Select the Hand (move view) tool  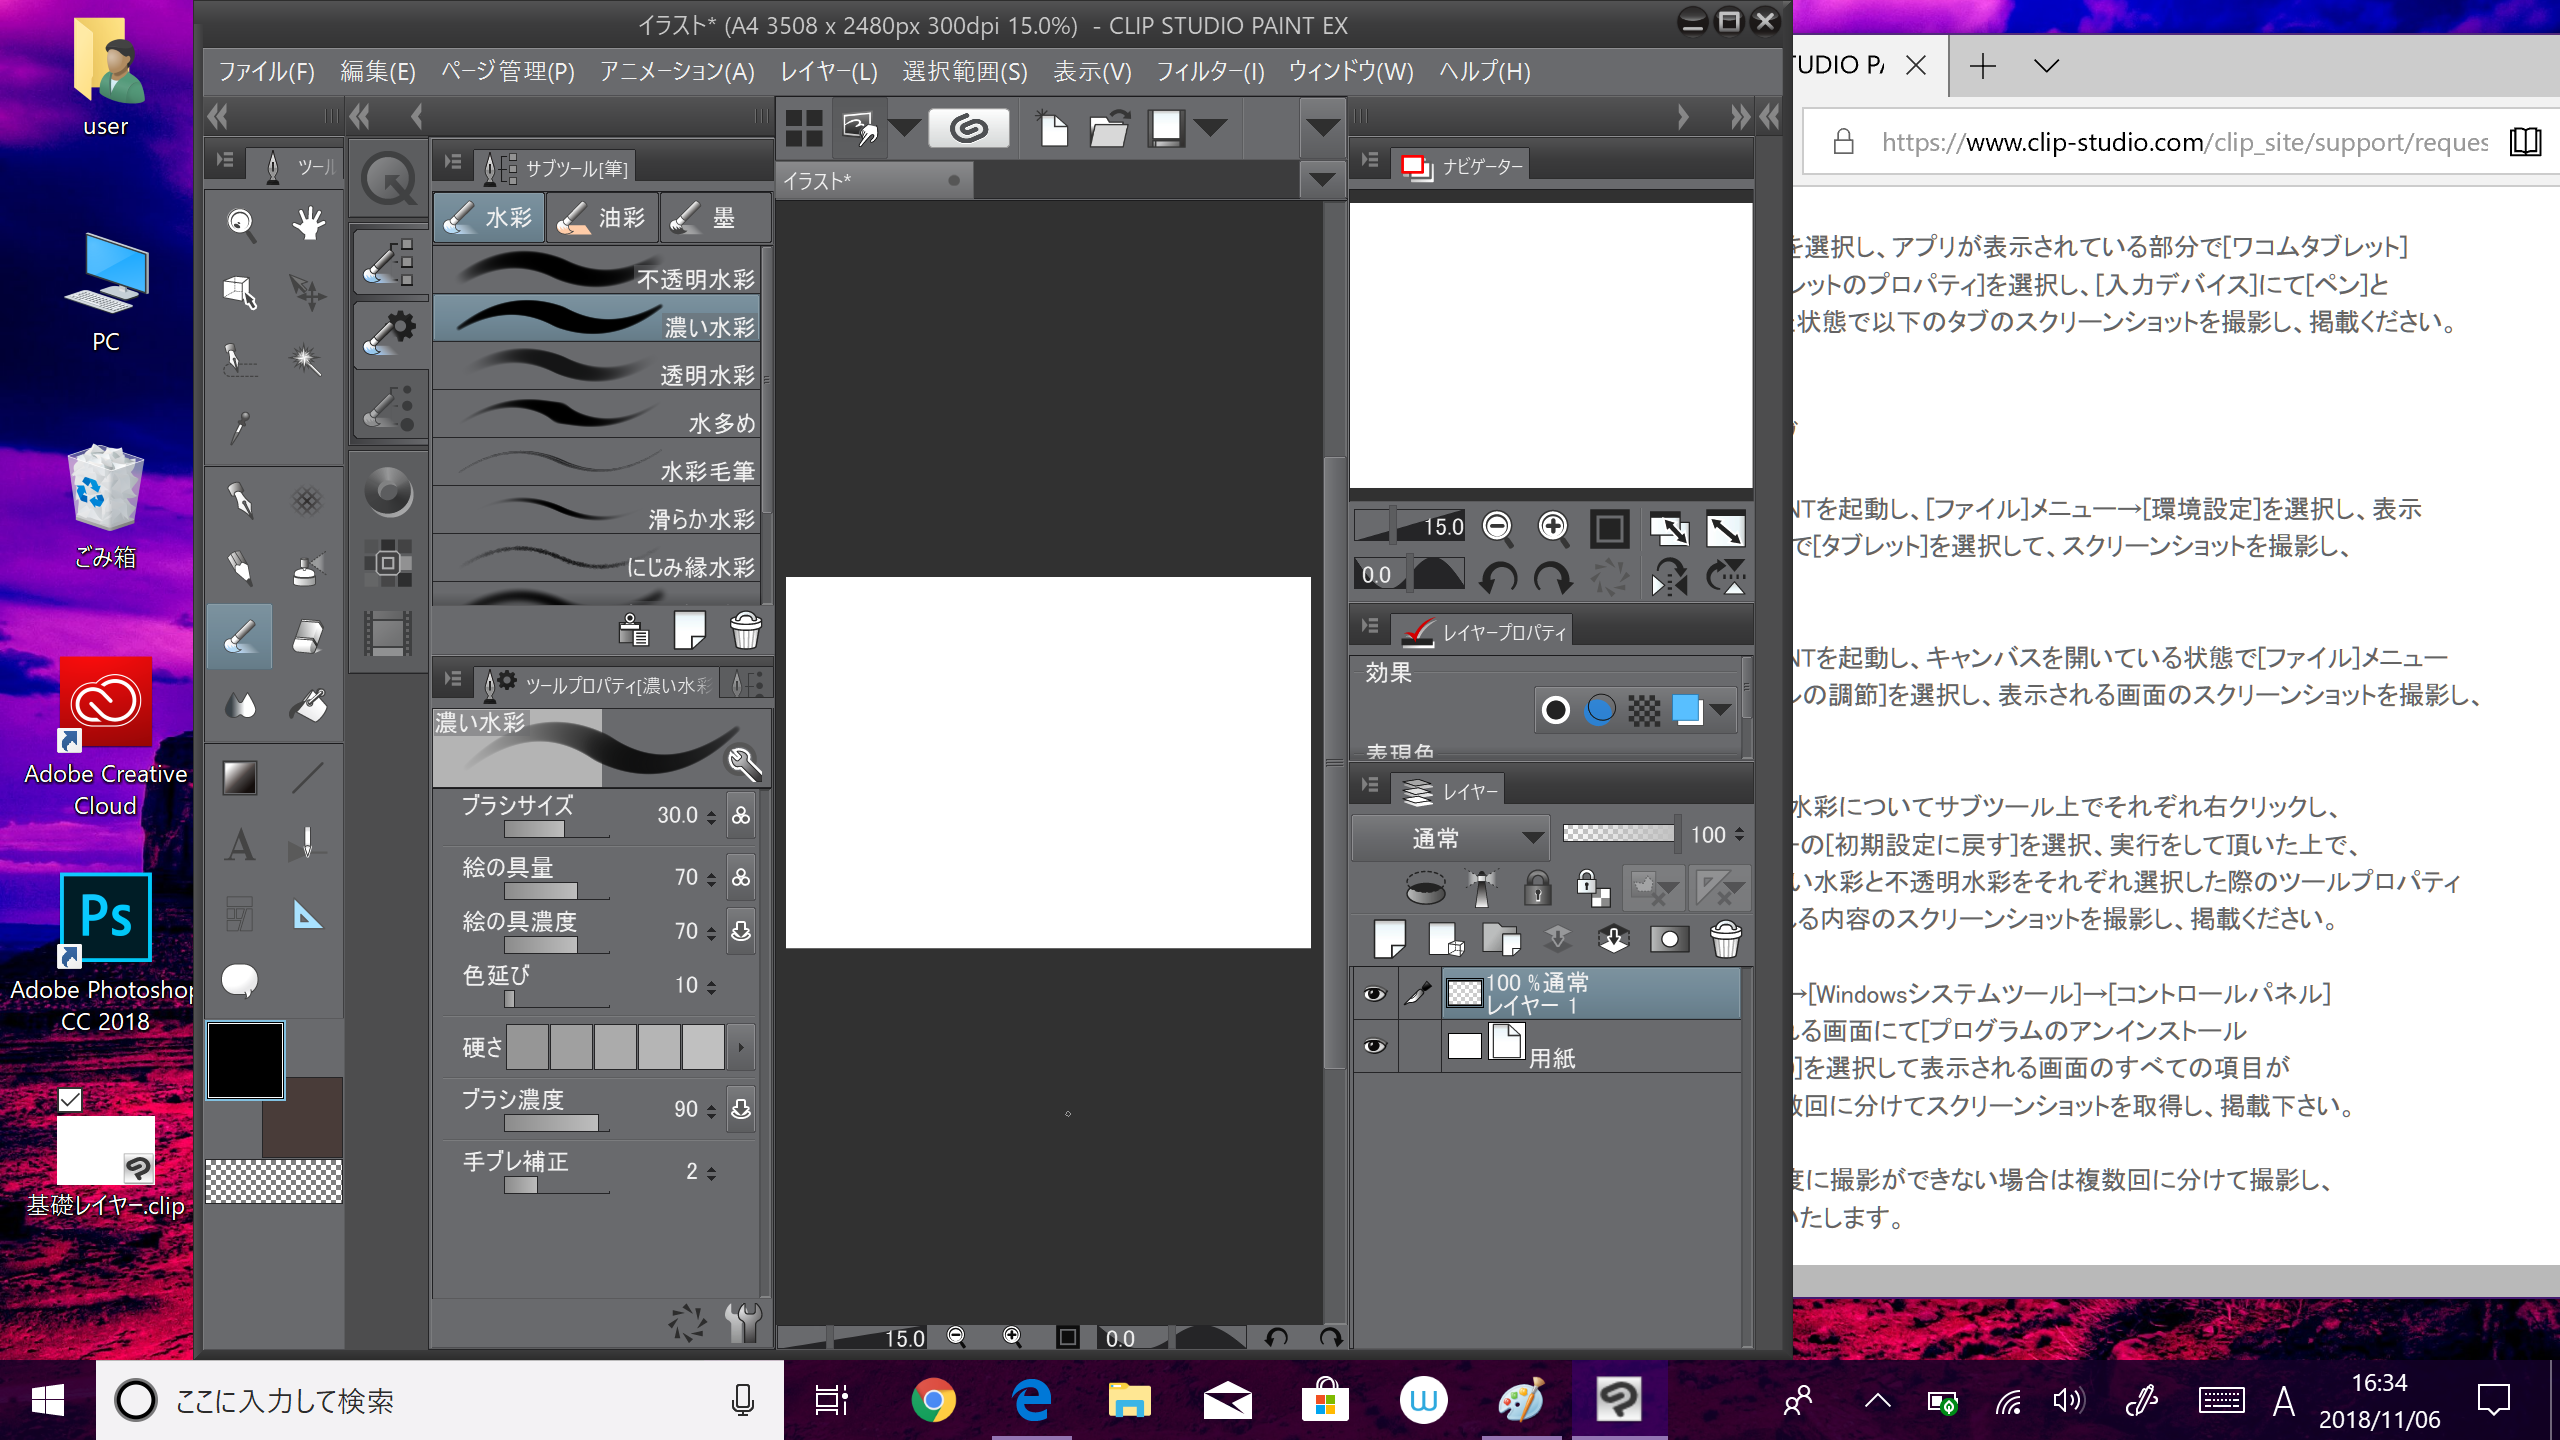(x=308, y=223)
